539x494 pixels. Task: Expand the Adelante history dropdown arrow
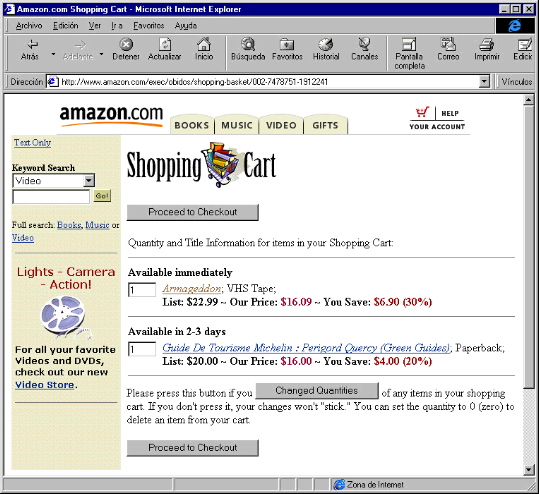(x=101, y=54)
